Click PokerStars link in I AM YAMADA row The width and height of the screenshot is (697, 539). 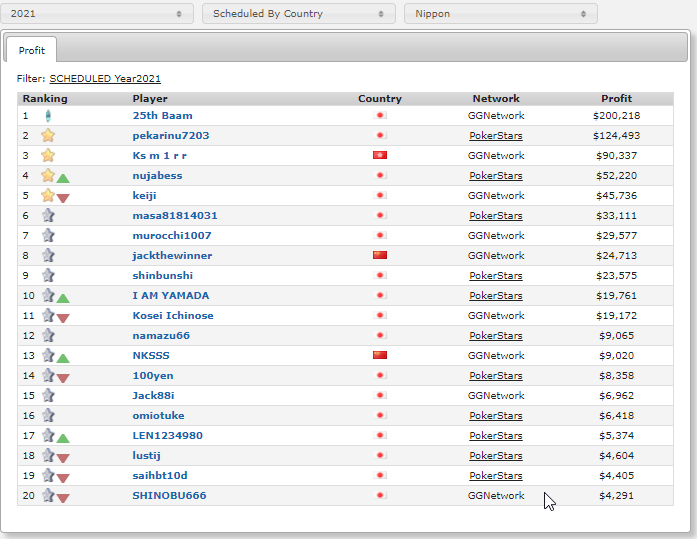496,295
